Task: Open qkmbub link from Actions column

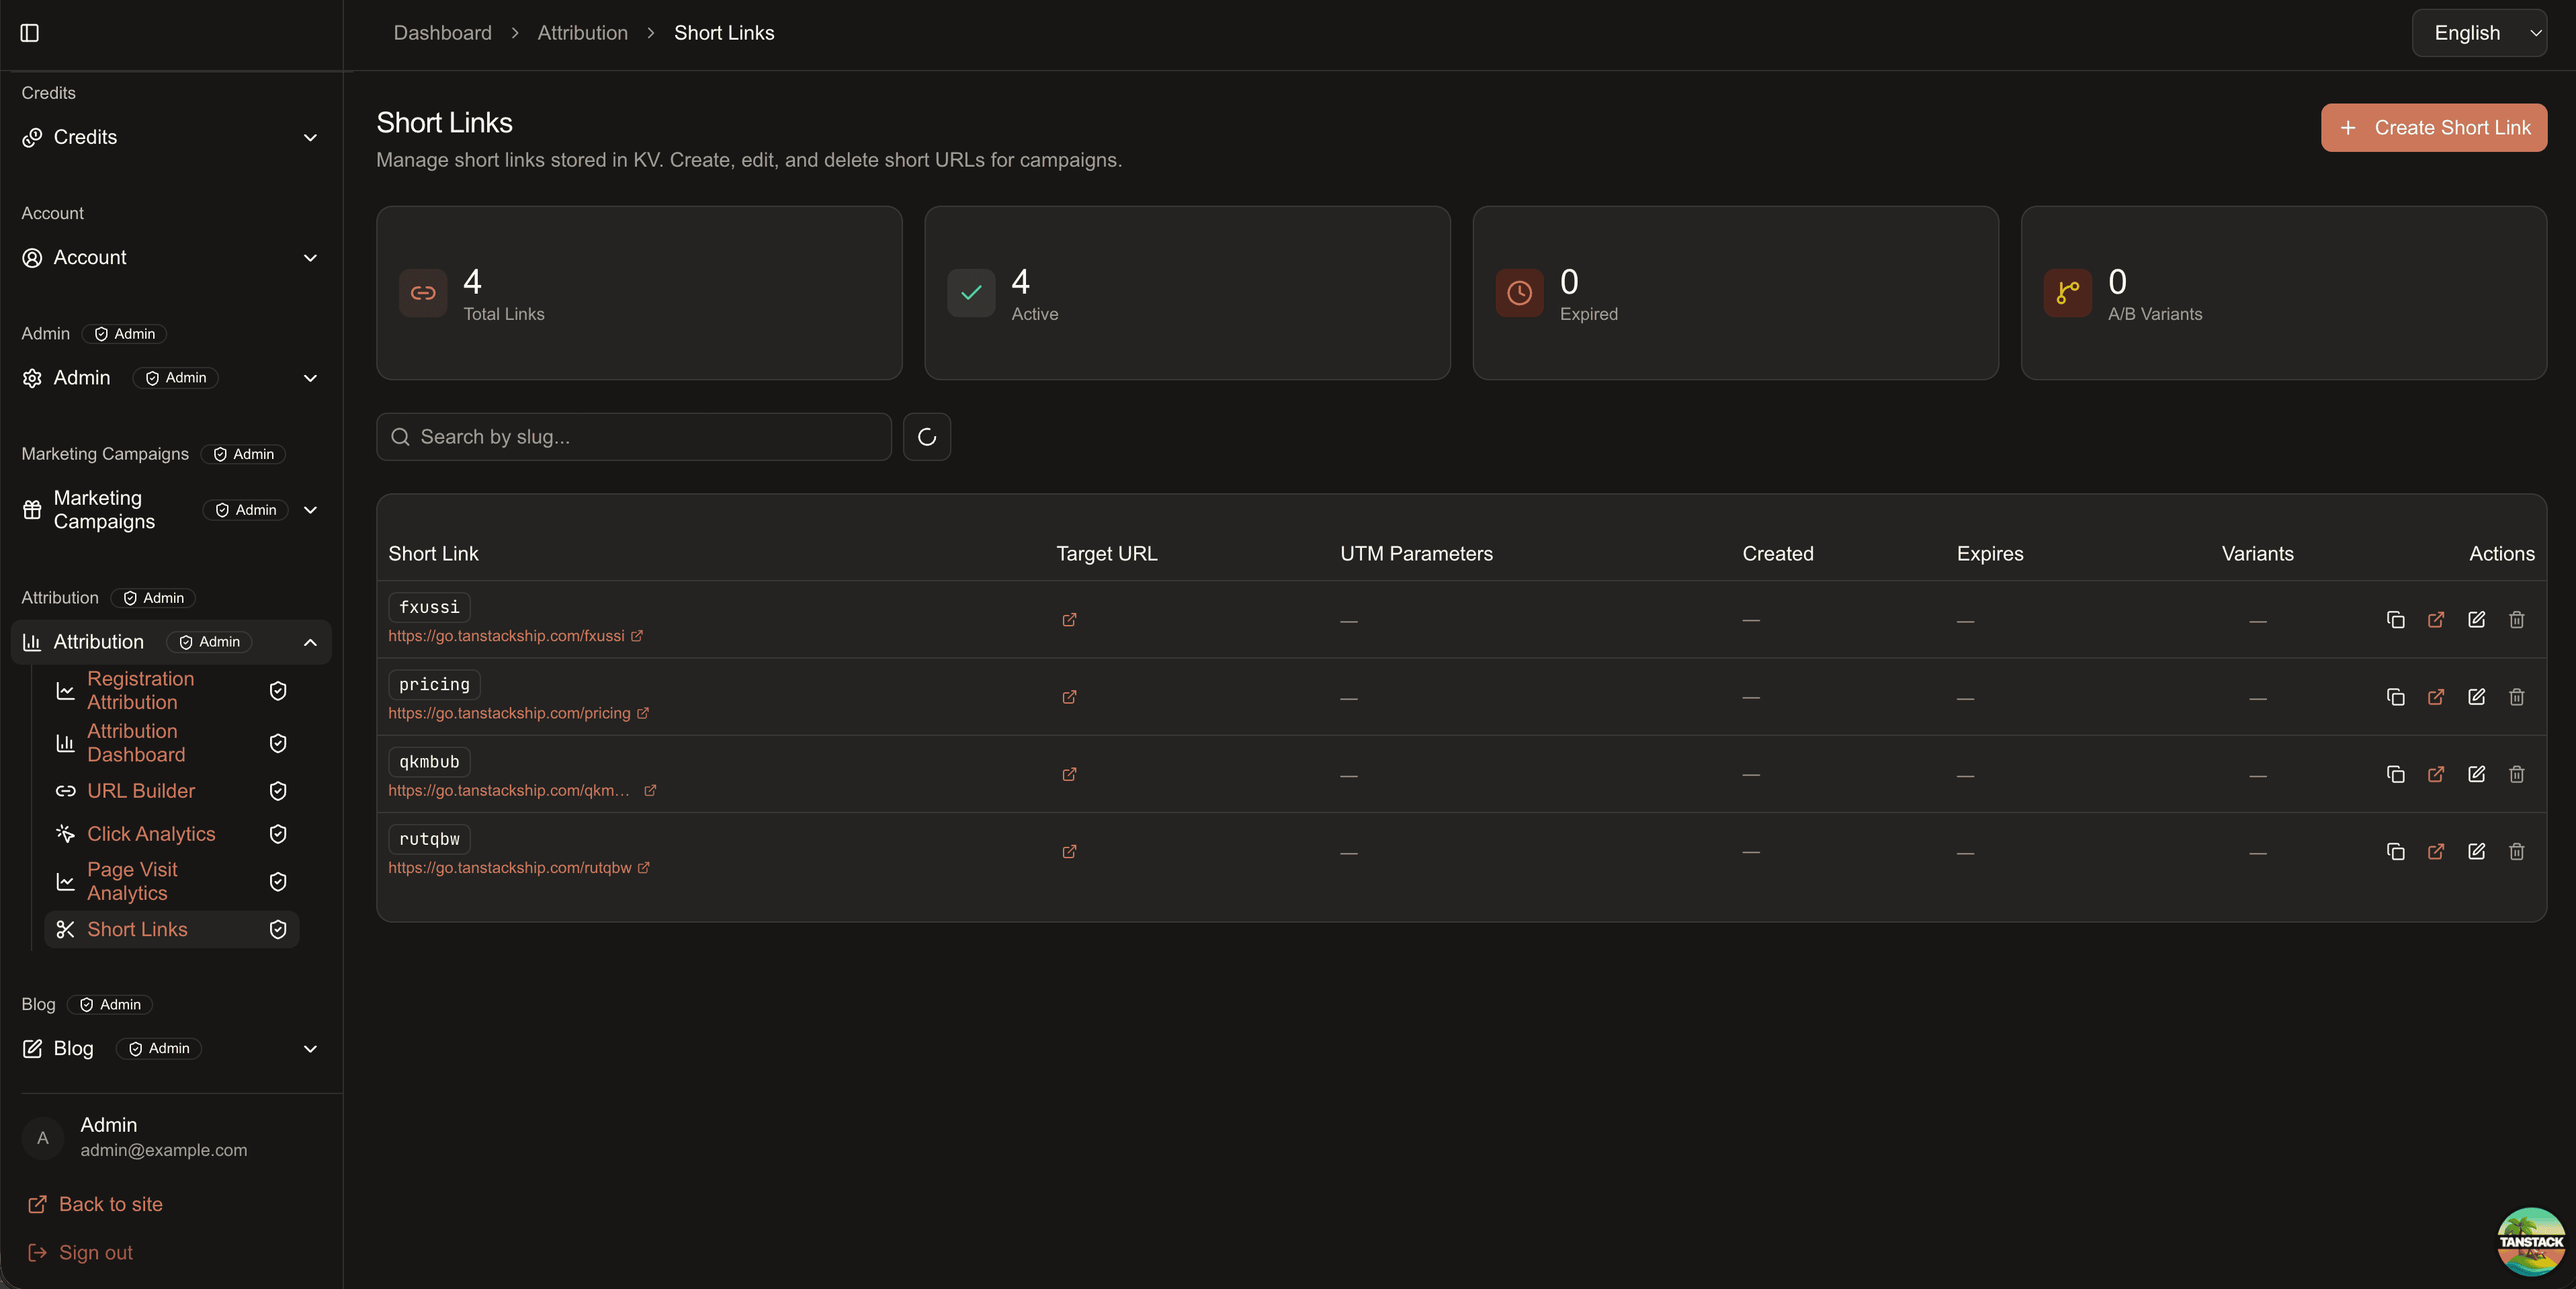Action: pos(2436,774)
